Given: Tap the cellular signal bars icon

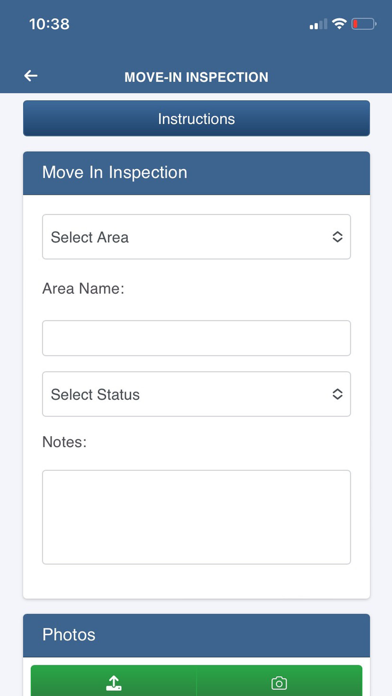Looking at the screenshot, I should point(318,24).
